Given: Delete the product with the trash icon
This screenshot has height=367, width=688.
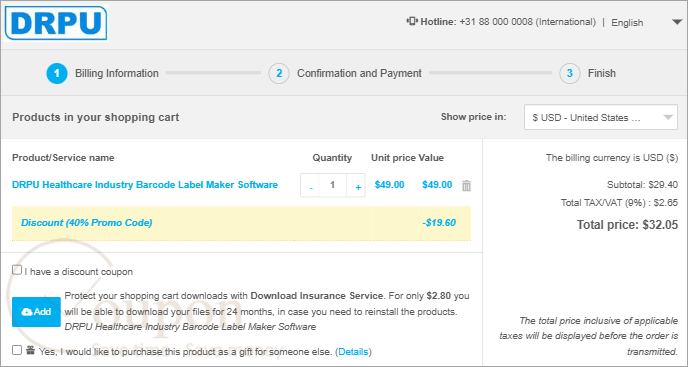Looking at the screenshot, I should [x=466, y=185].
